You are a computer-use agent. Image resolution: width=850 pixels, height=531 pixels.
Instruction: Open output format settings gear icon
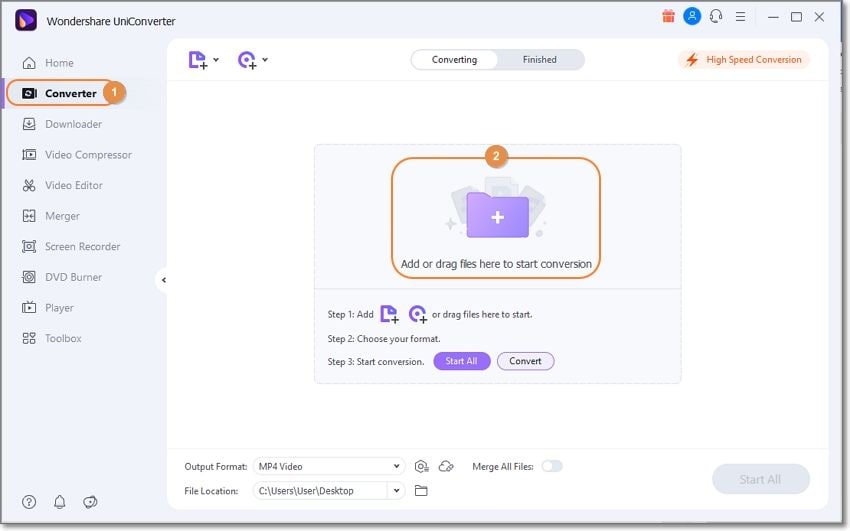pyautogui.click(x=421, y=467)
